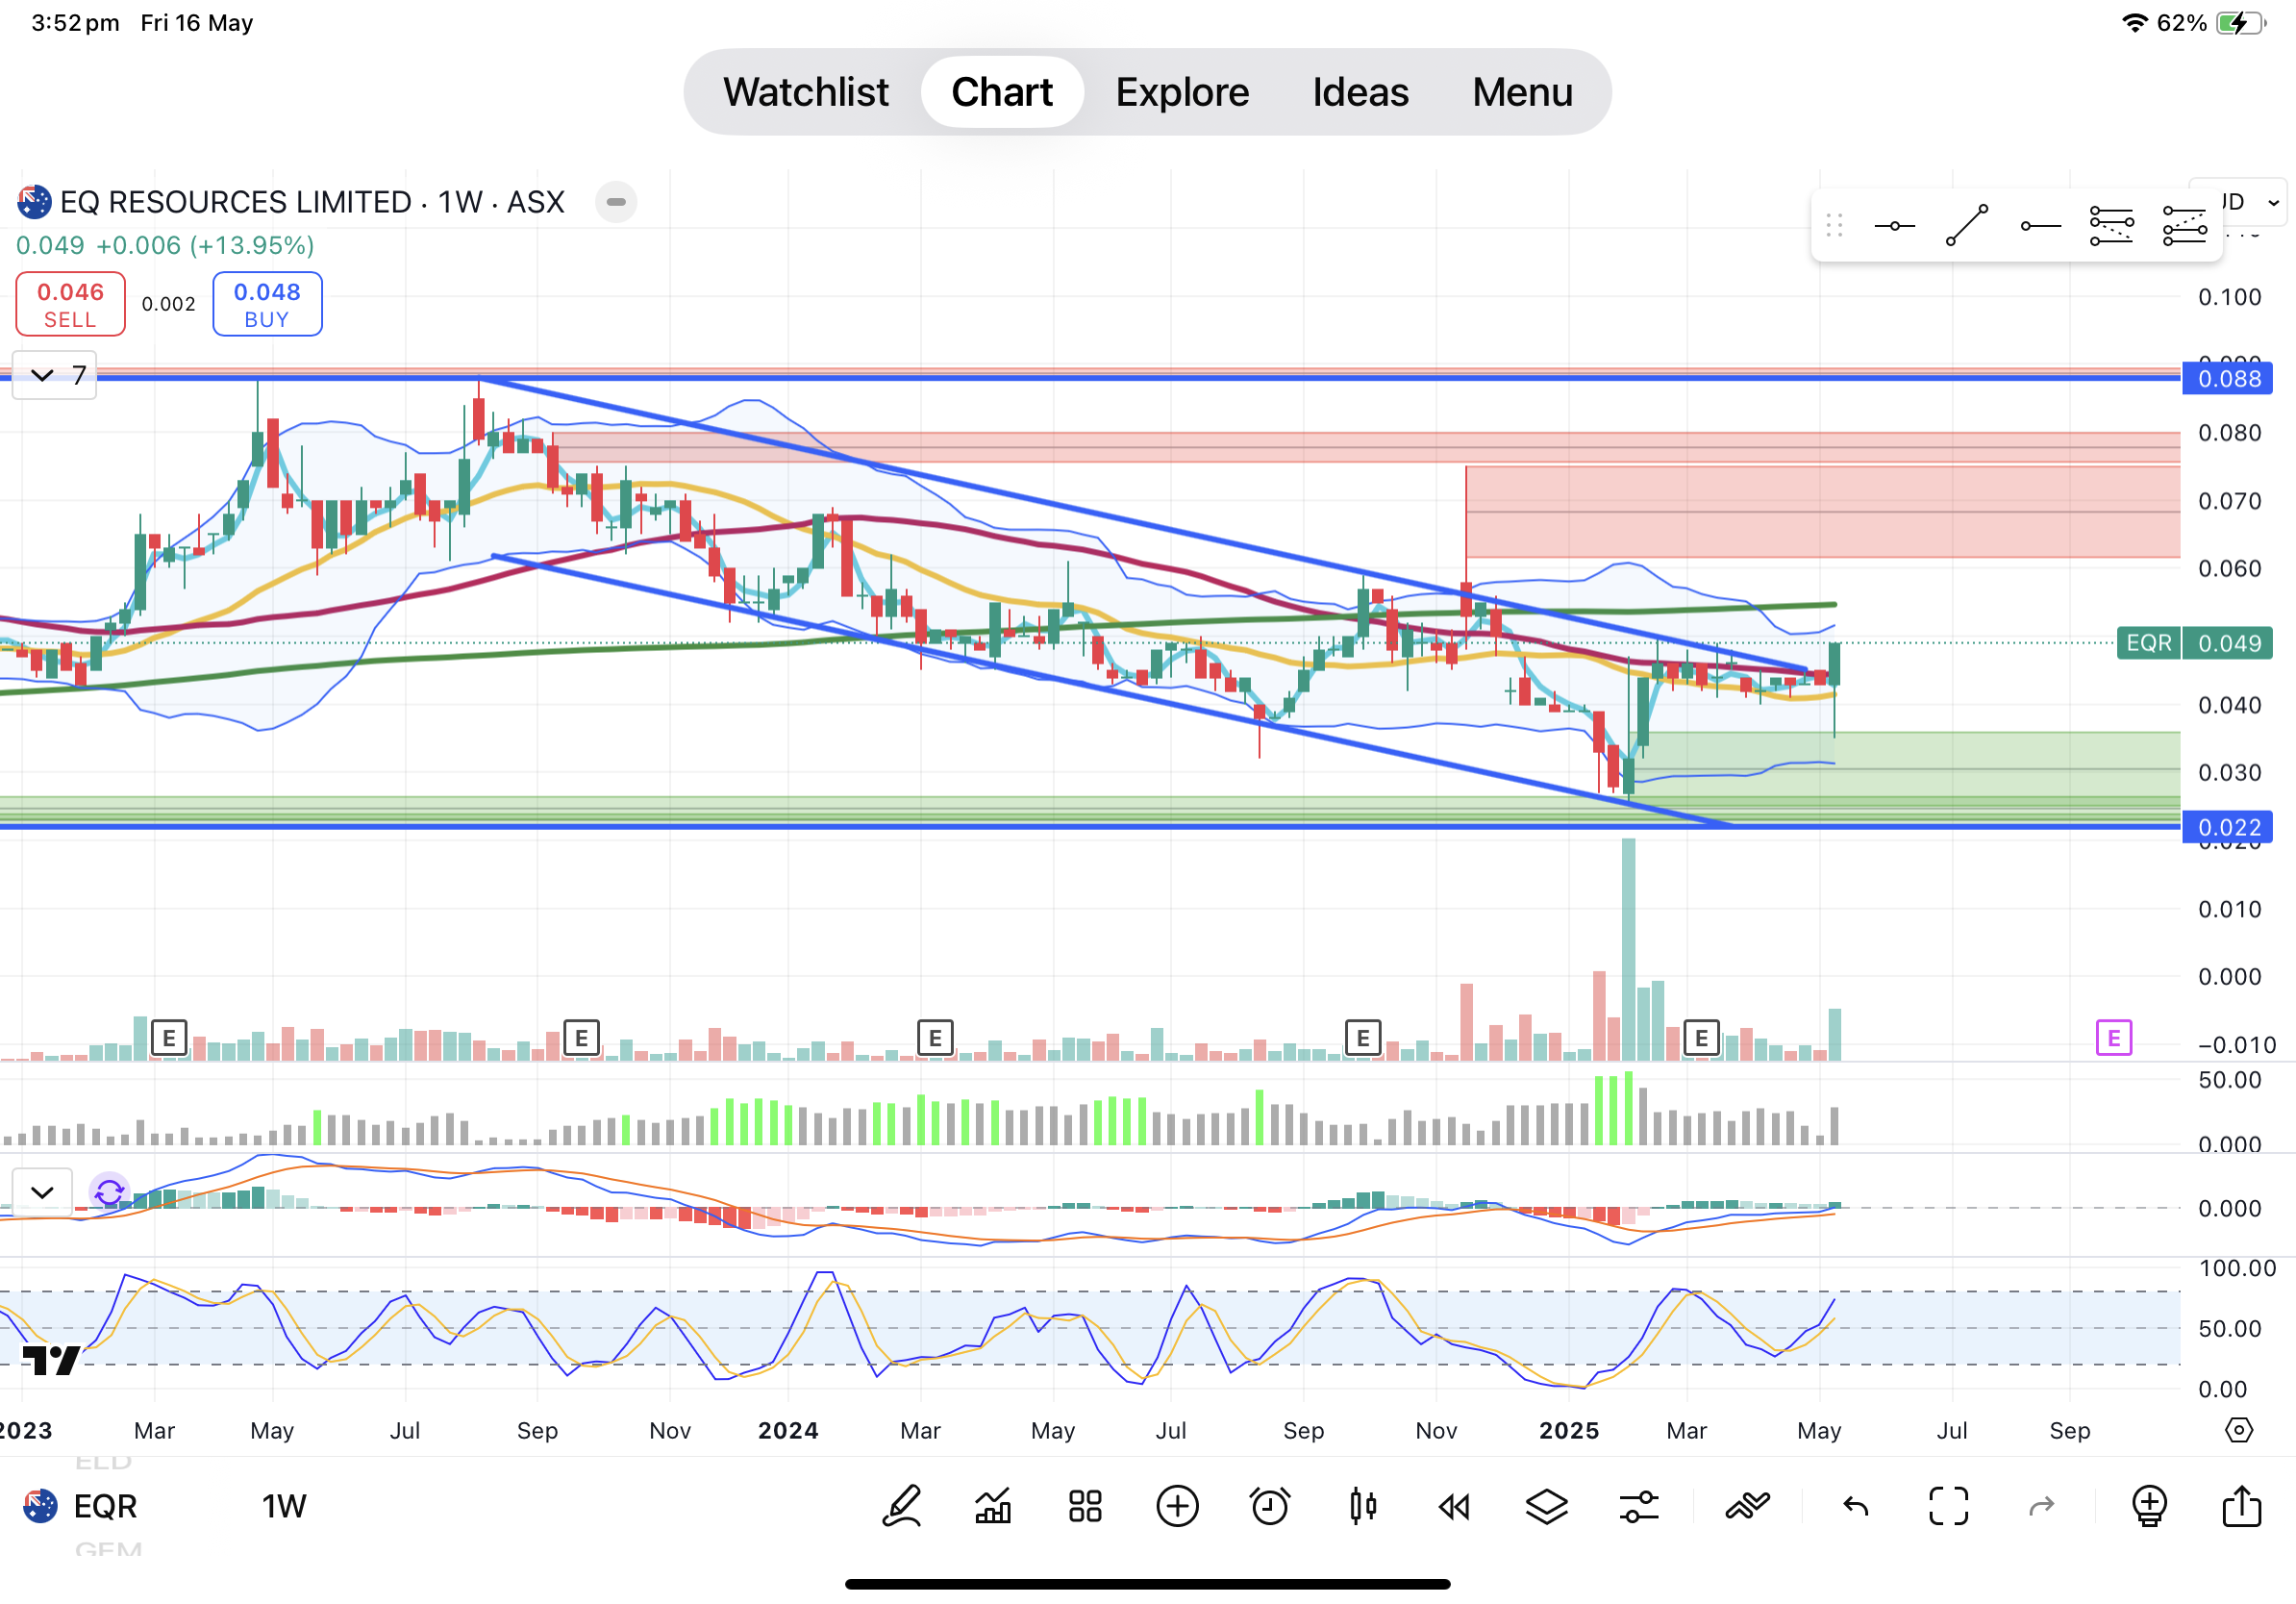Select the trend-based Fib extension tool

coord(2184,225)
